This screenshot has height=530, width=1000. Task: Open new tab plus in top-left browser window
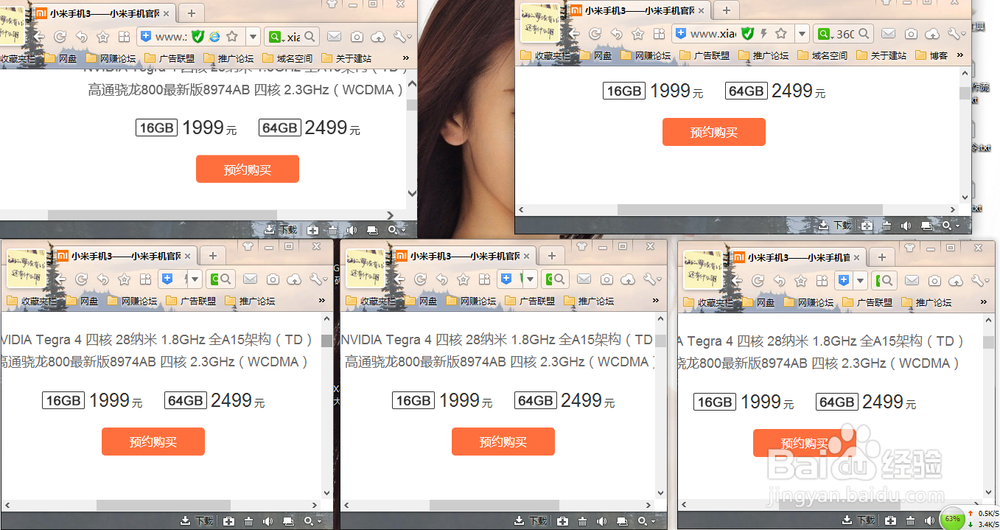point(191,12)
